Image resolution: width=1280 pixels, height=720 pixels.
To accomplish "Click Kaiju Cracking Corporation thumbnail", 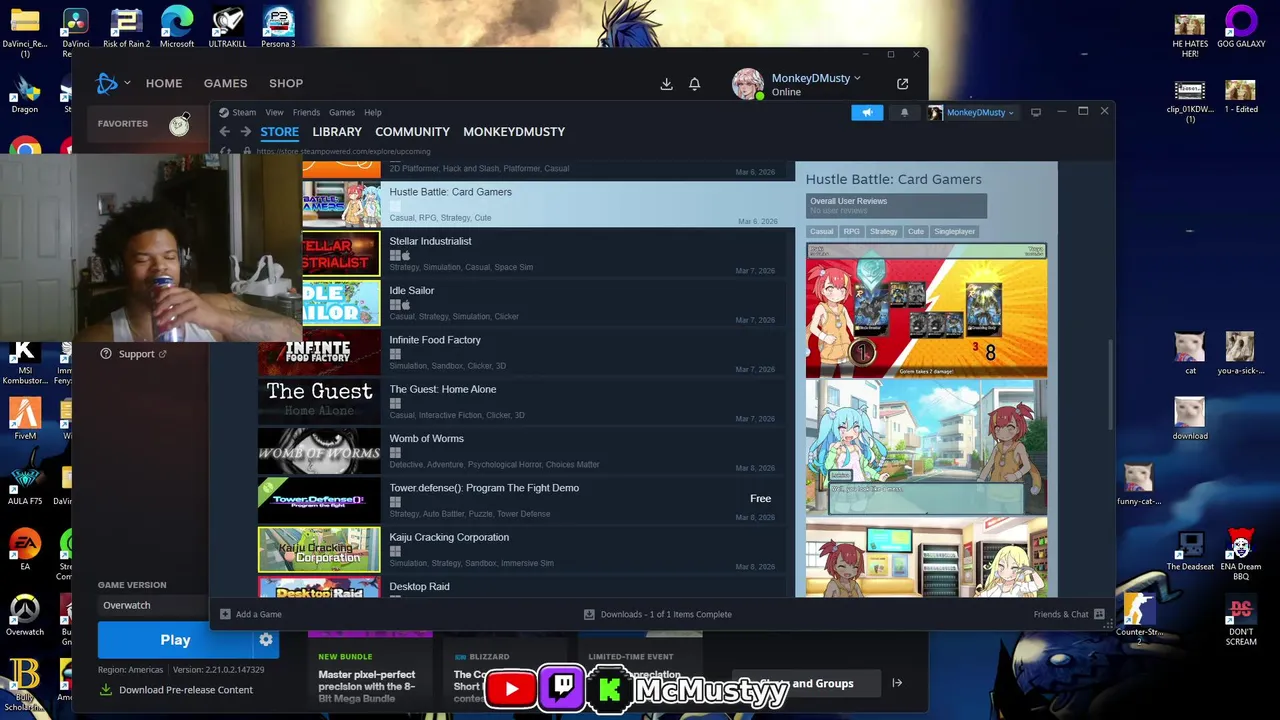I will (319, 550).
